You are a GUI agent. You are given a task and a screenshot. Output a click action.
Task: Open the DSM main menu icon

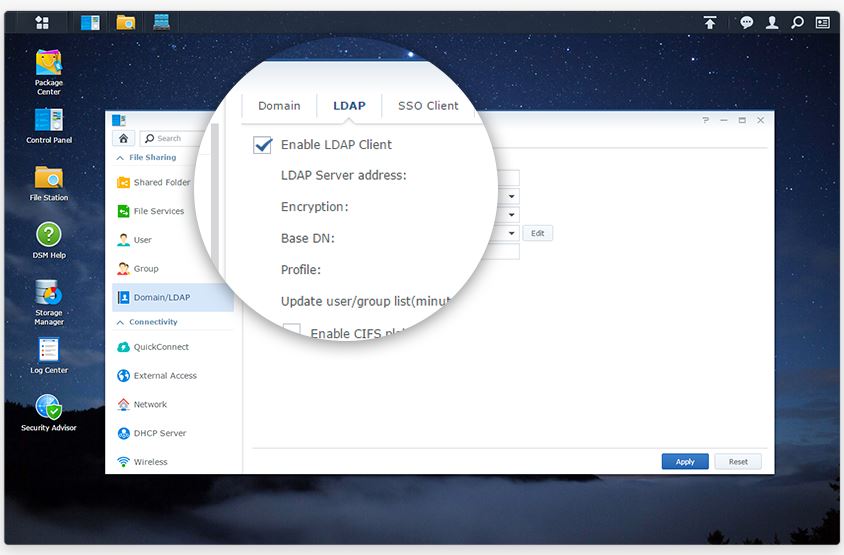tap(42, 23)
